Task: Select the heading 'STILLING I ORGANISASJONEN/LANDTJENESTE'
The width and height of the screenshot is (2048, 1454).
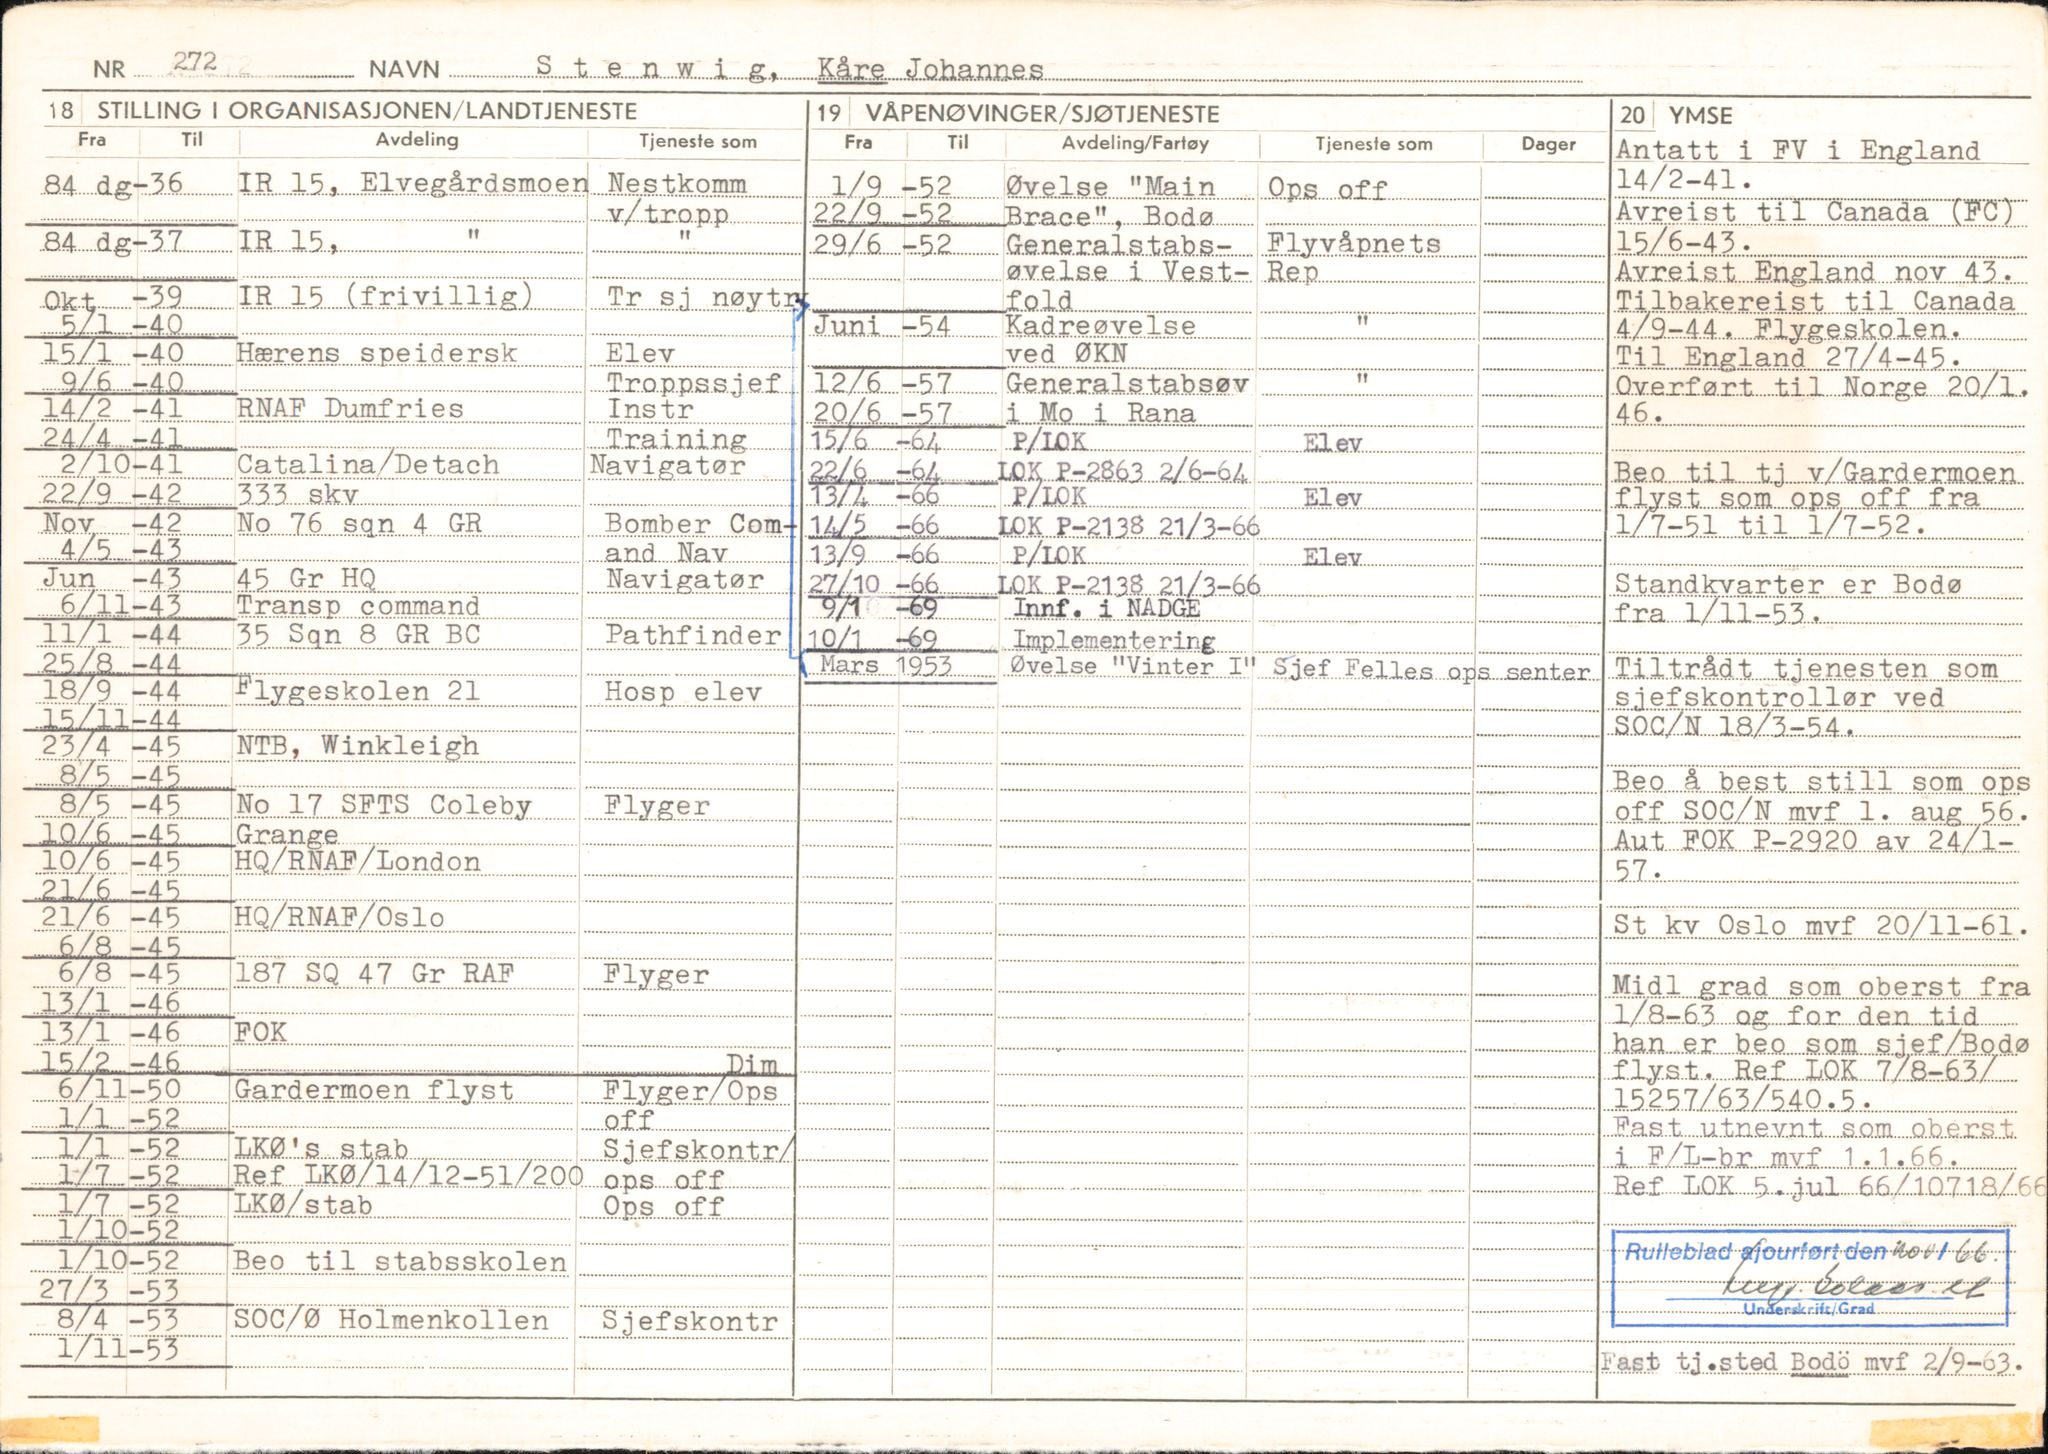Action: (366, 111)
